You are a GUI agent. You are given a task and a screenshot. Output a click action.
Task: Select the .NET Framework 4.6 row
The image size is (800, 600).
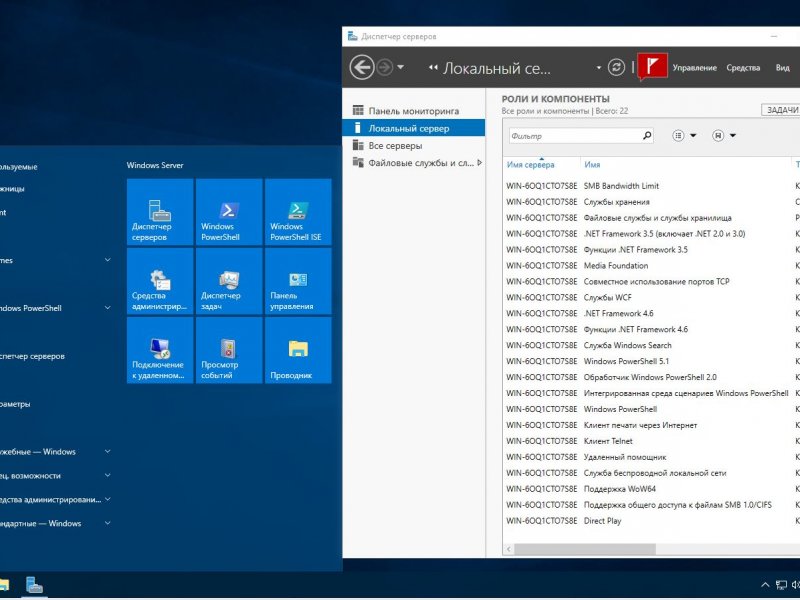click(651, 313)
